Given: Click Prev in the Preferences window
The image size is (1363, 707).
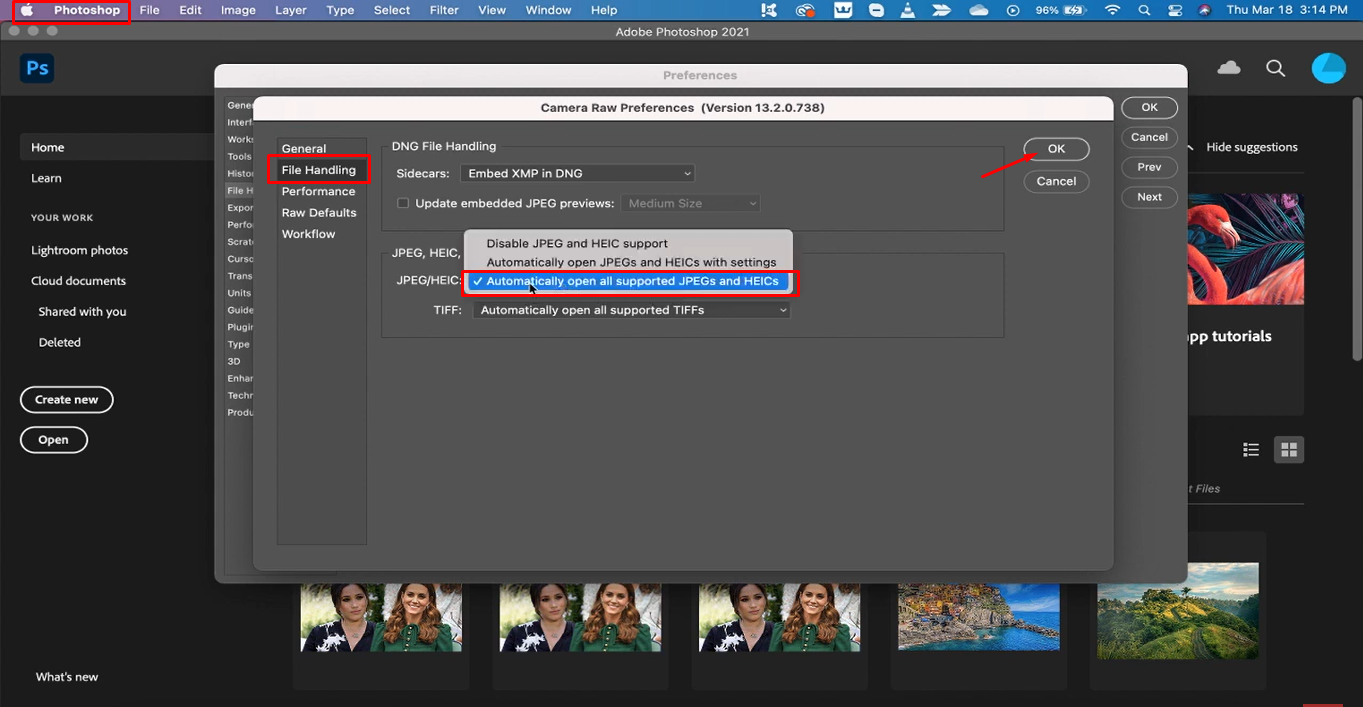Looking at the screenshot, I should pos(1150,167).
